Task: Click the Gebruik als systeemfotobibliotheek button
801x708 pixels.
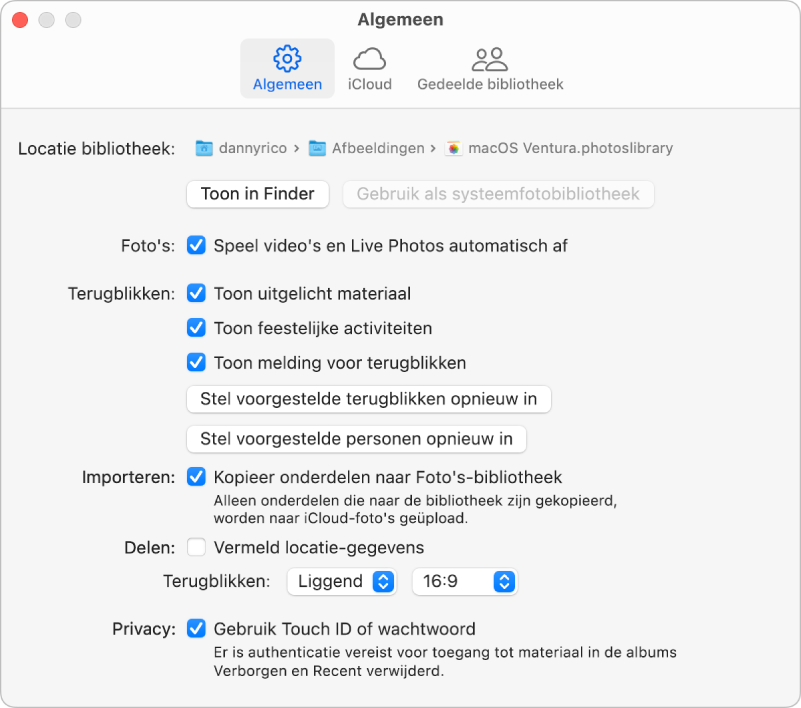Action: click(x=498, y=194)
